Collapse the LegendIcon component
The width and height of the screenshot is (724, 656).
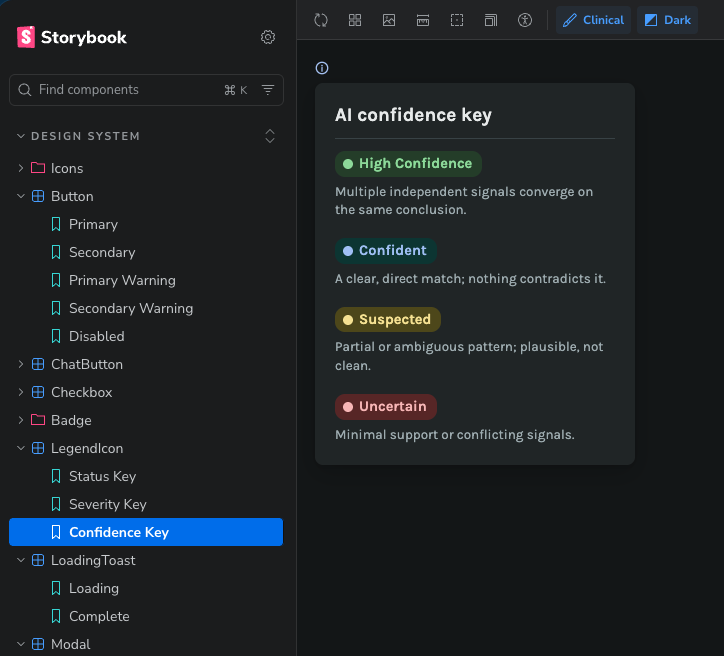146,449
